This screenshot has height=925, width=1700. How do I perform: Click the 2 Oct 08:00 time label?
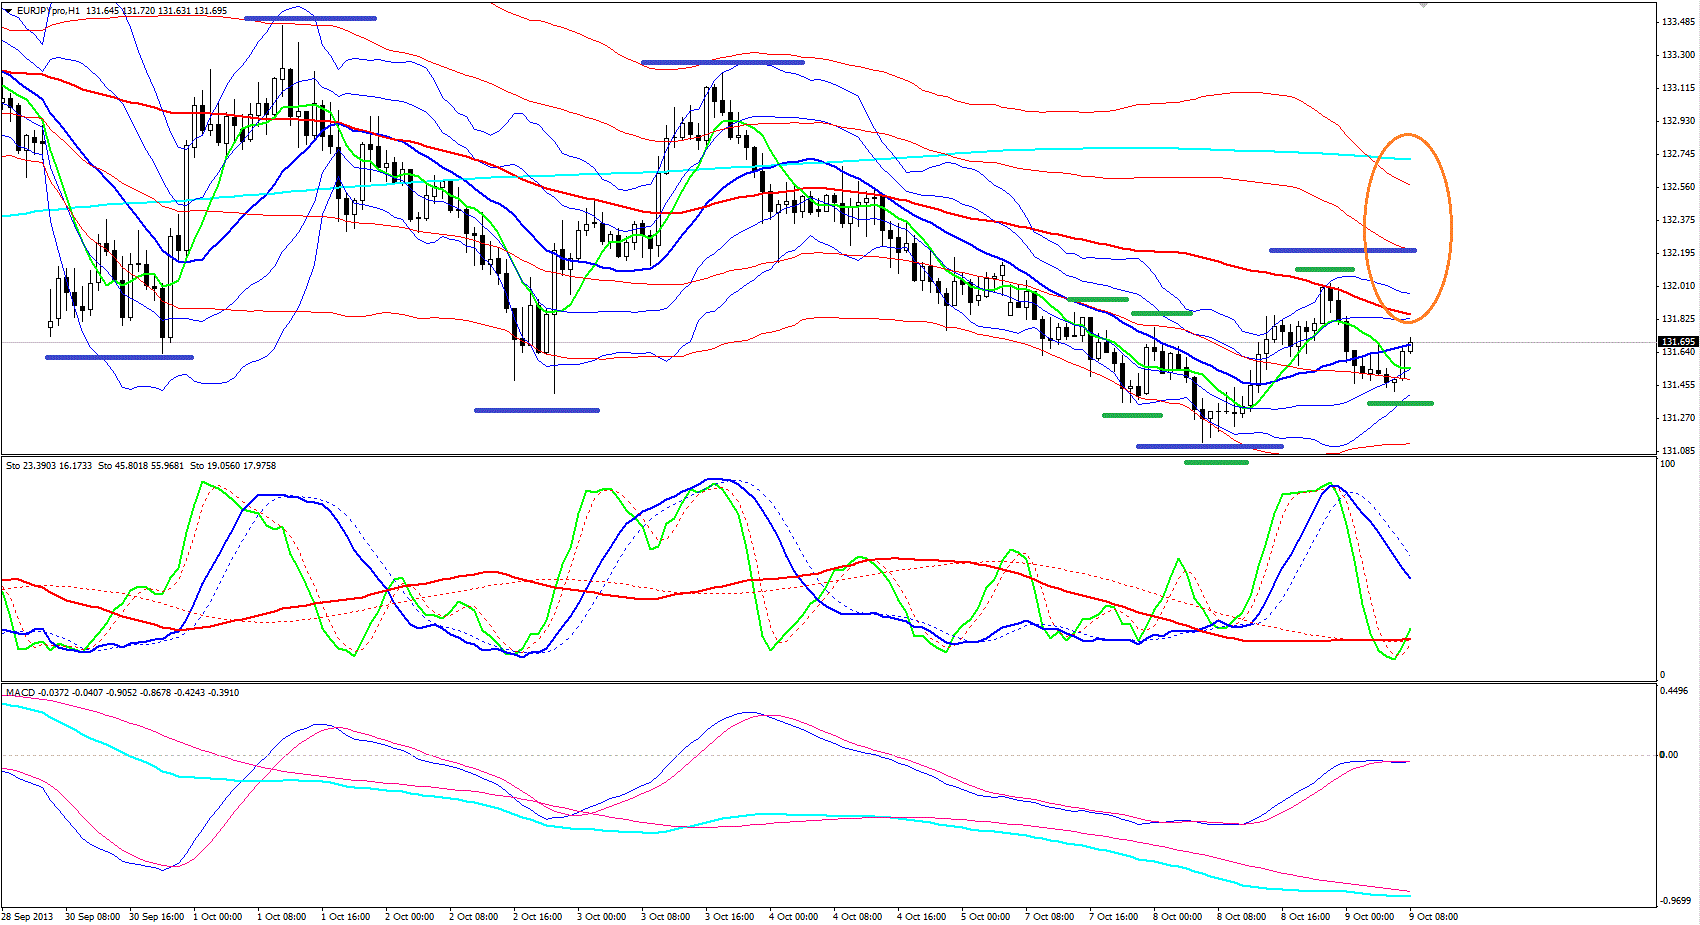tap(473, 917)
